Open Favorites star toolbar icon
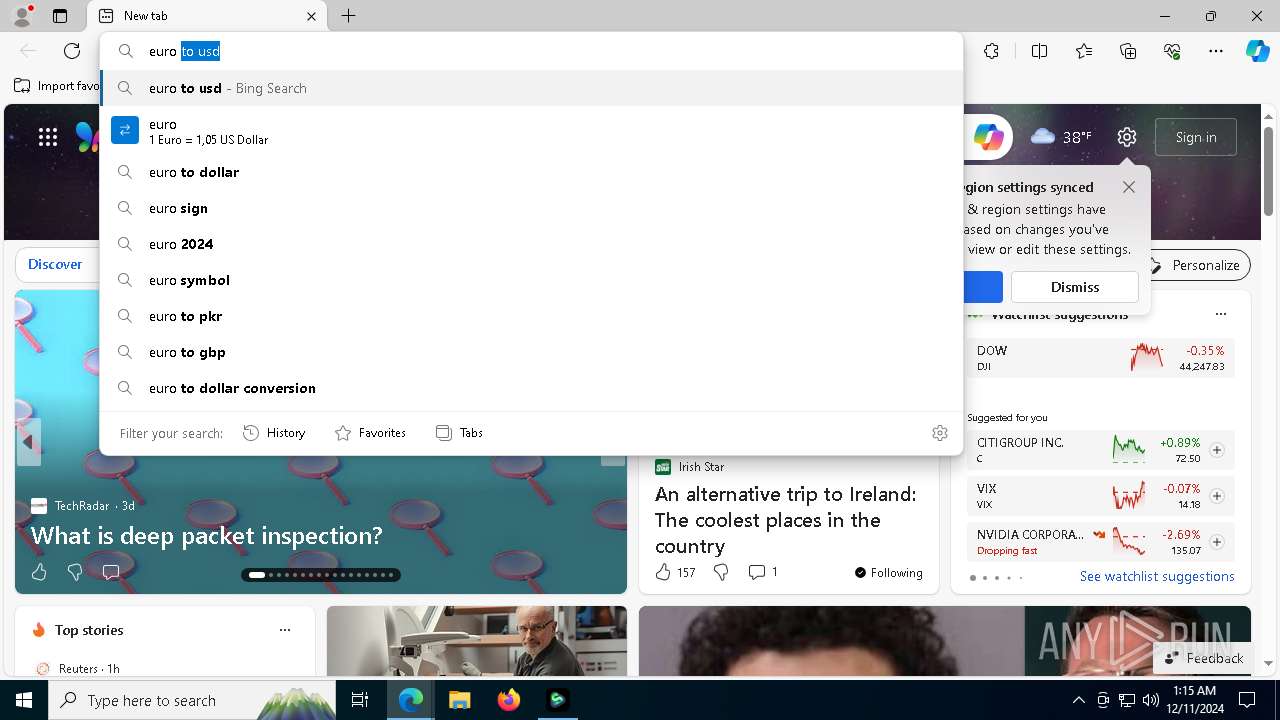 pos(1084,51)
